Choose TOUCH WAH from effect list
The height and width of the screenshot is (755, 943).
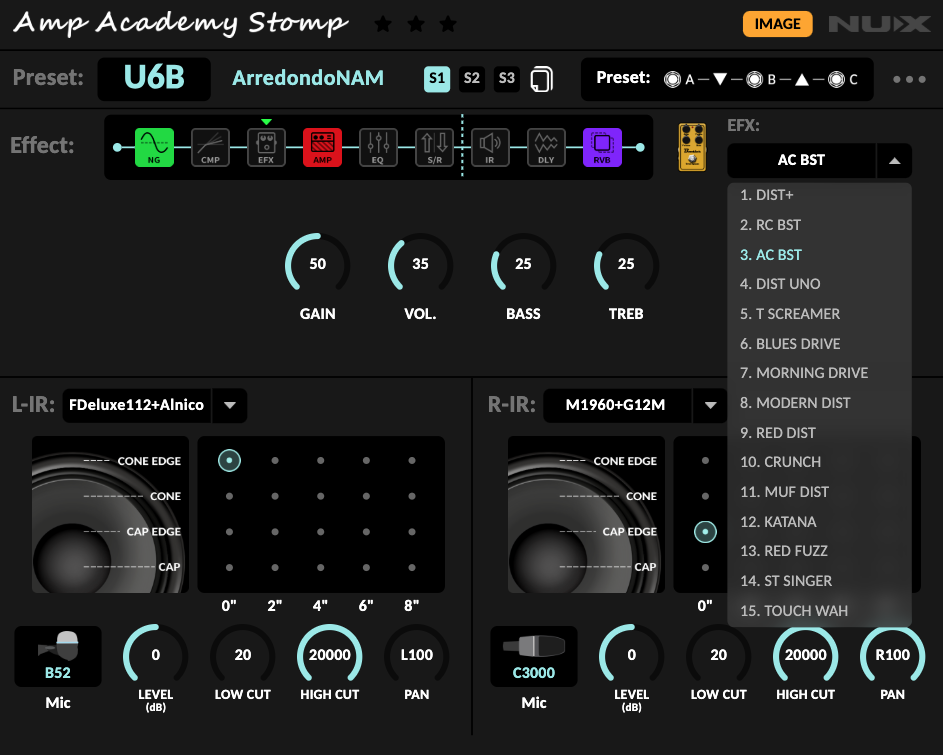pos(819,611)
